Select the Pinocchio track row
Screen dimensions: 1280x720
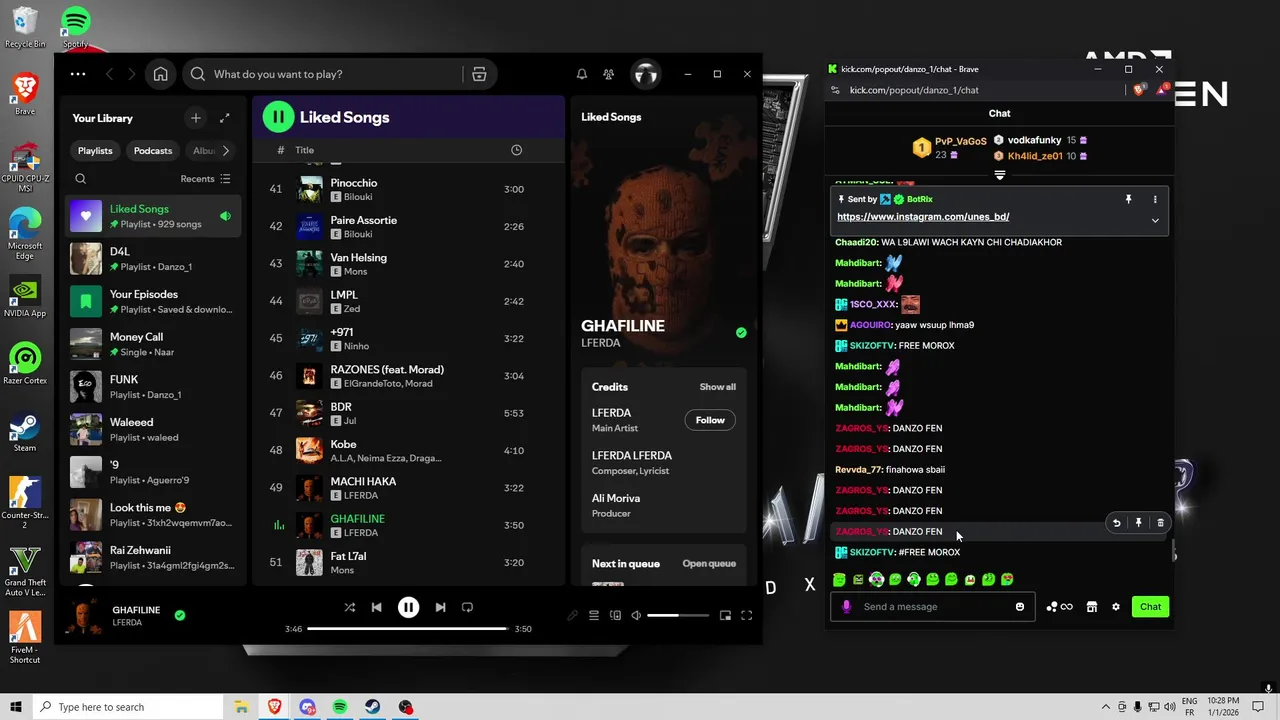point(408,189)
